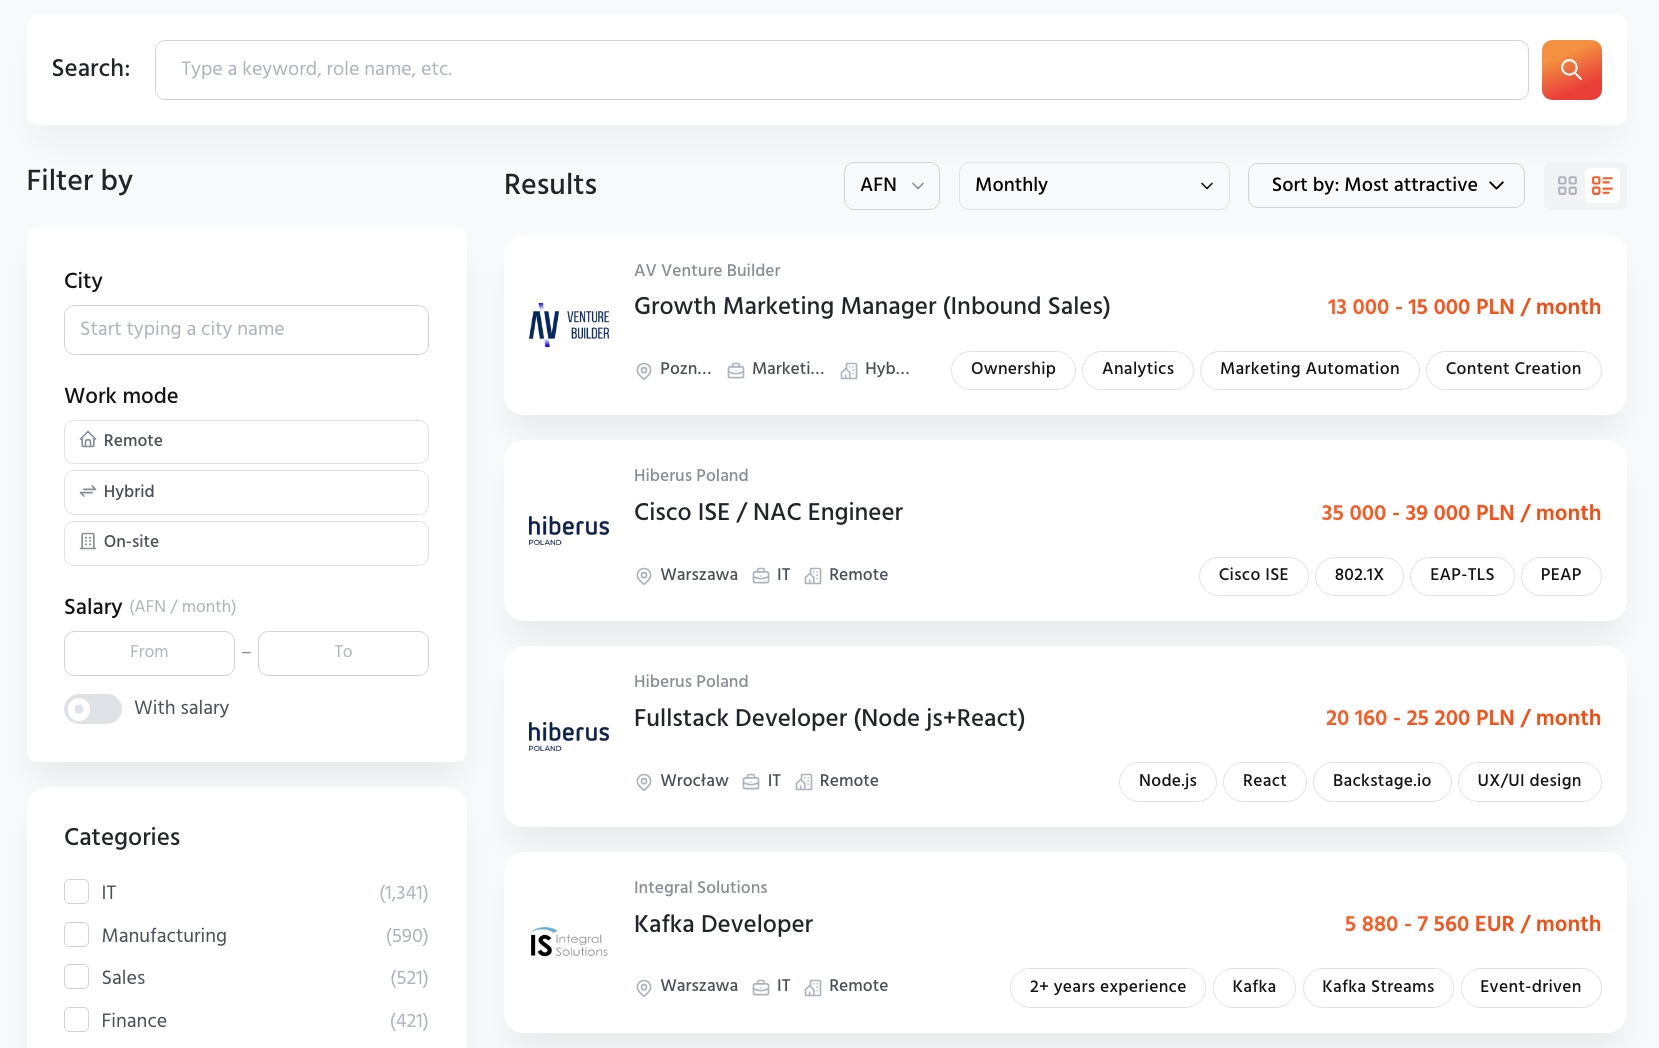Click the AV Venture Builder company logo

click(568, 325)
